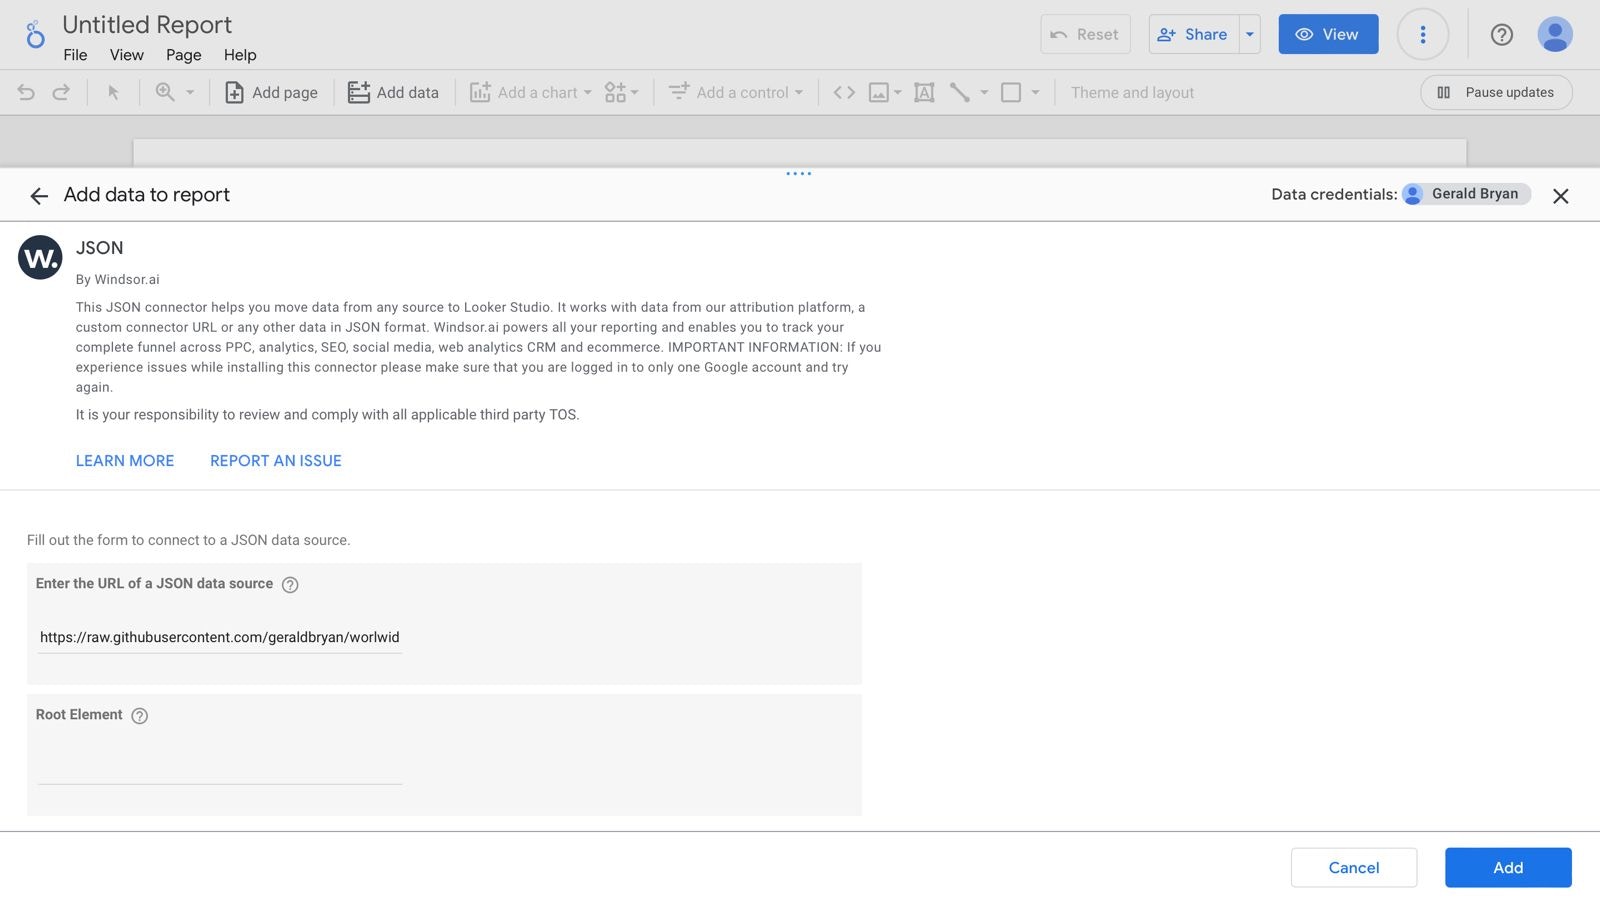Click the Windsor.ai W logo
The width and height of the screenshot is (1600, 910).
point(40,258)
